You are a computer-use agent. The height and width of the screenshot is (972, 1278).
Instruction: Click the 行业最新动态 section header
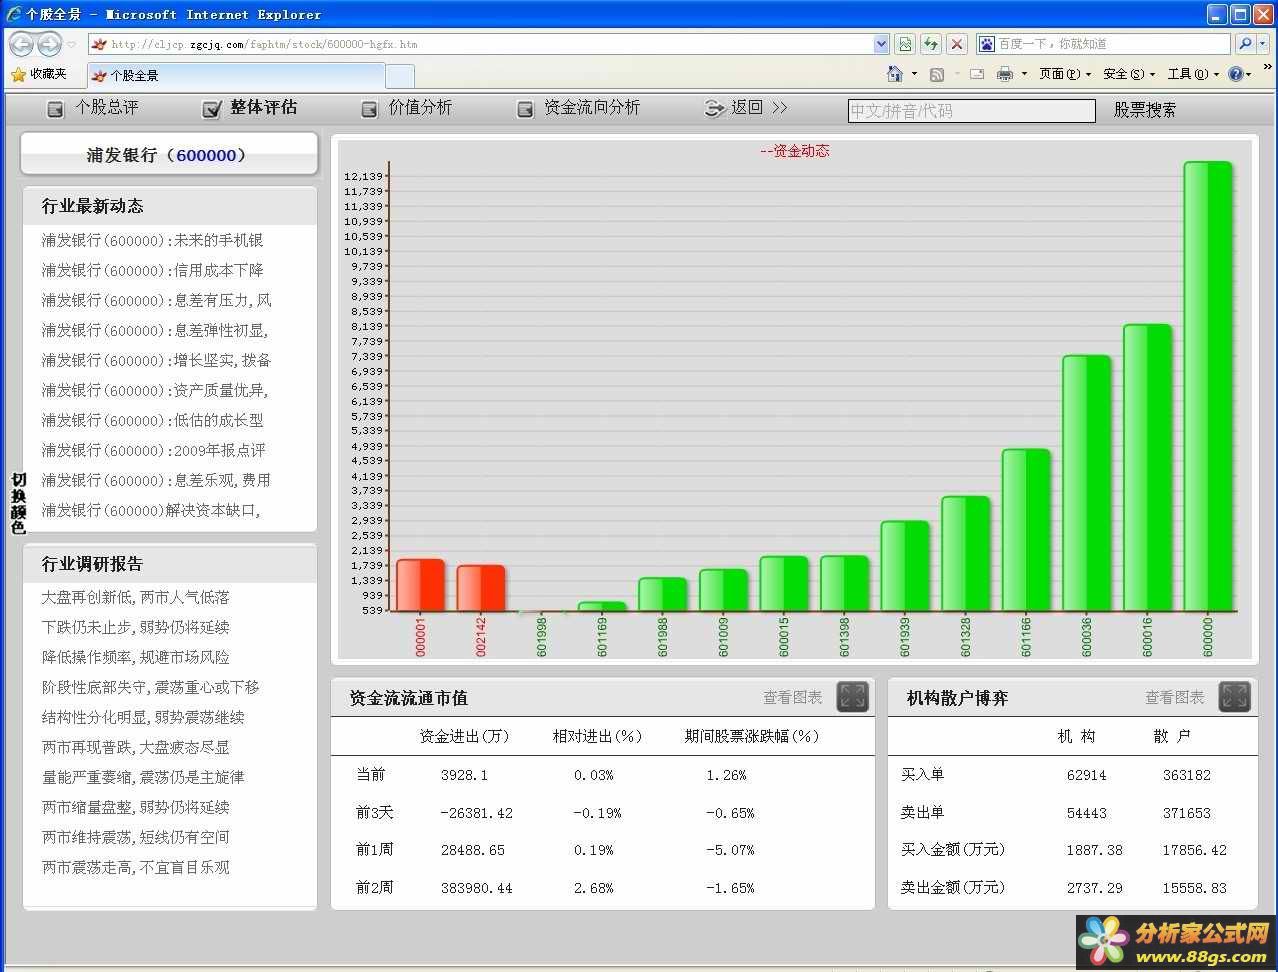point(170,206)
